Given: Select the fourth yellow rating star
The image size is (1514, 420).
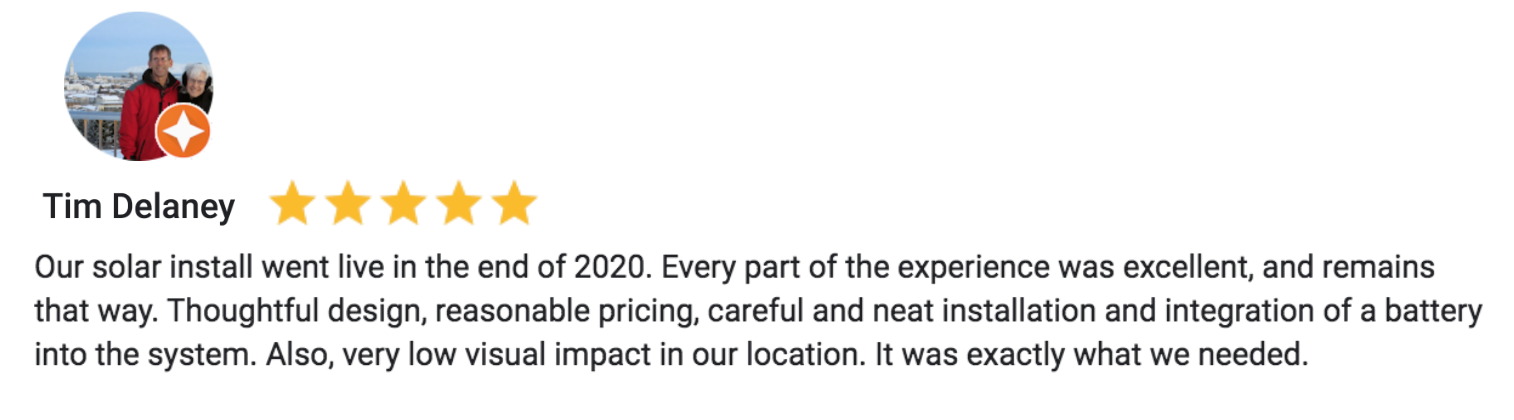Looking at the screenshot, I should 459,204.
